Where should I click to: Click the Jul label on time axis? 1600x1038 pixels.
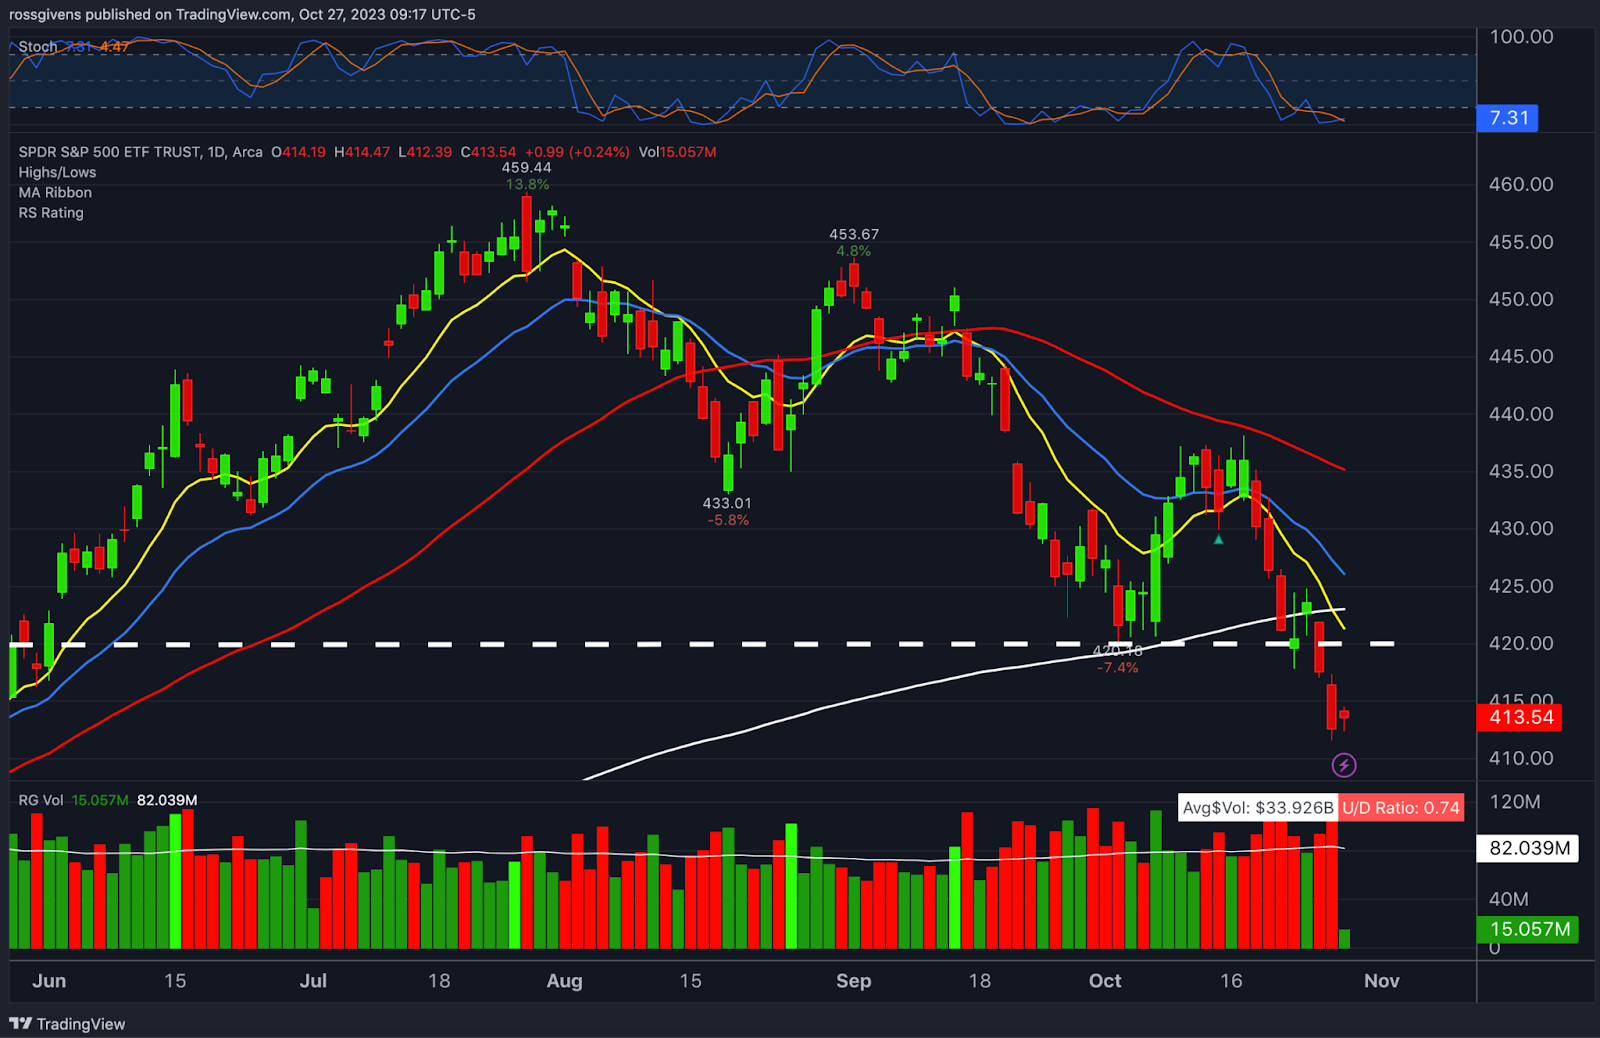click(313, 981)
